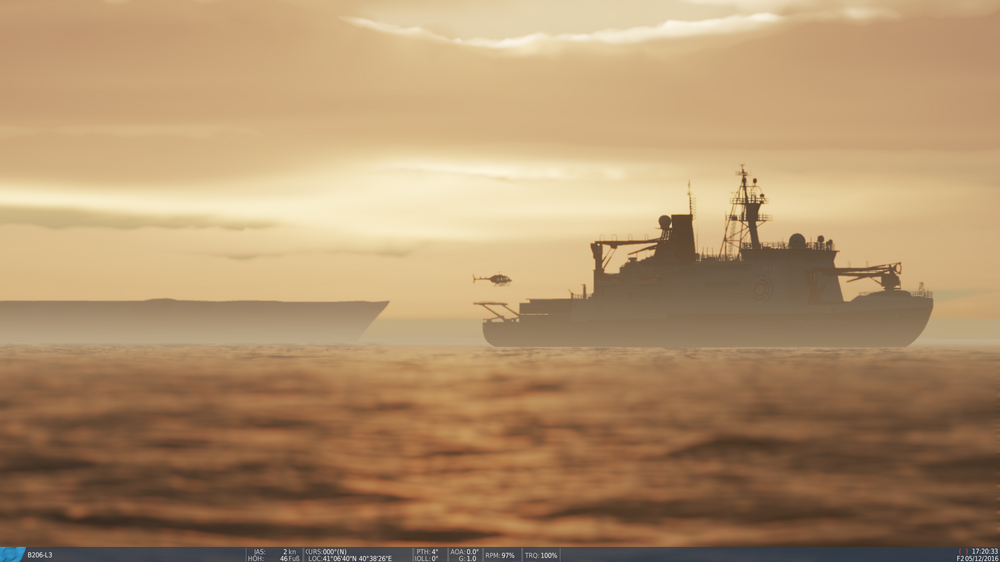Image resolution: width=1000 pixels, height=562 pixels.
Task: Click the red parentheses indicator
Action: click(x=963, y=551)
